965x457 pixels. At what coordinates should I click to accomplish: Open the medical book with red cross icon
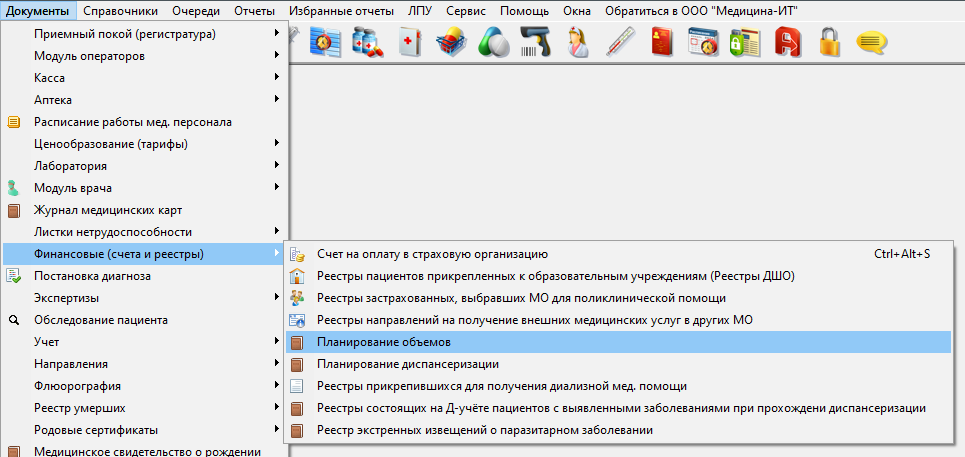409,43
